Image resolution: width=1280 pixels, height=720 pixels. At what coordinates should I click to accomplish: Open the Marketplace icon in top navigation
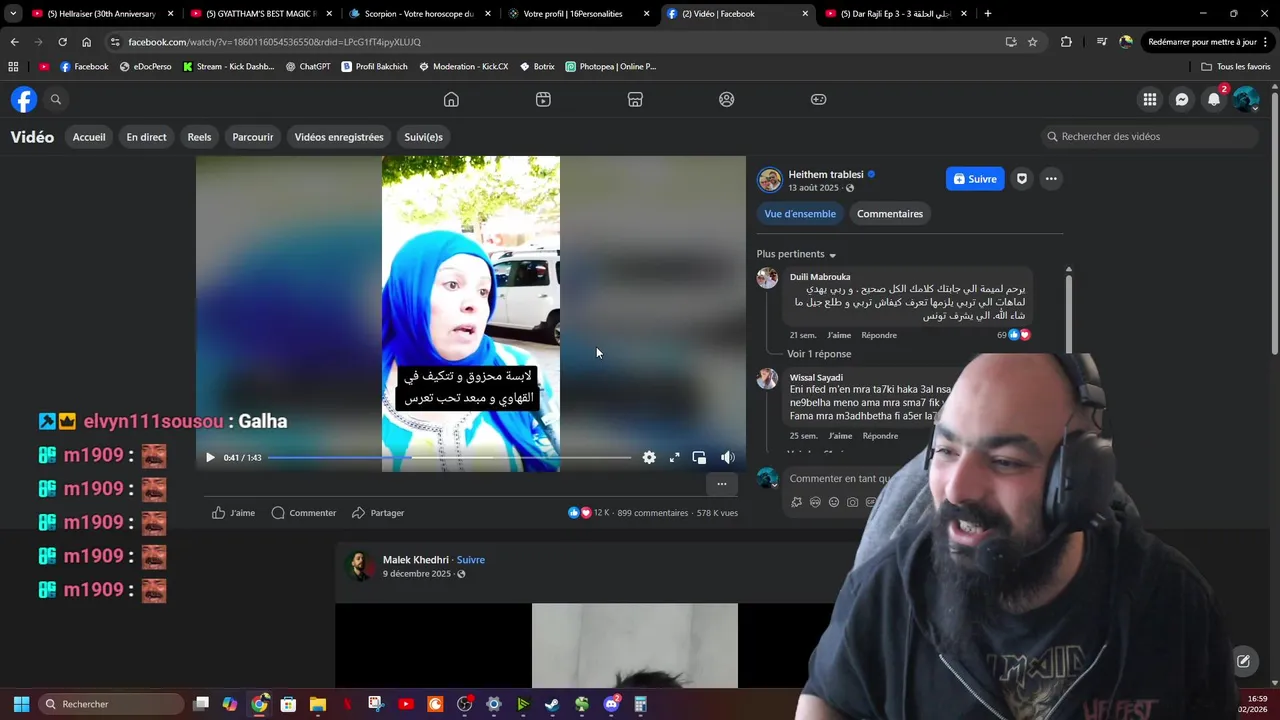[635, 99]
